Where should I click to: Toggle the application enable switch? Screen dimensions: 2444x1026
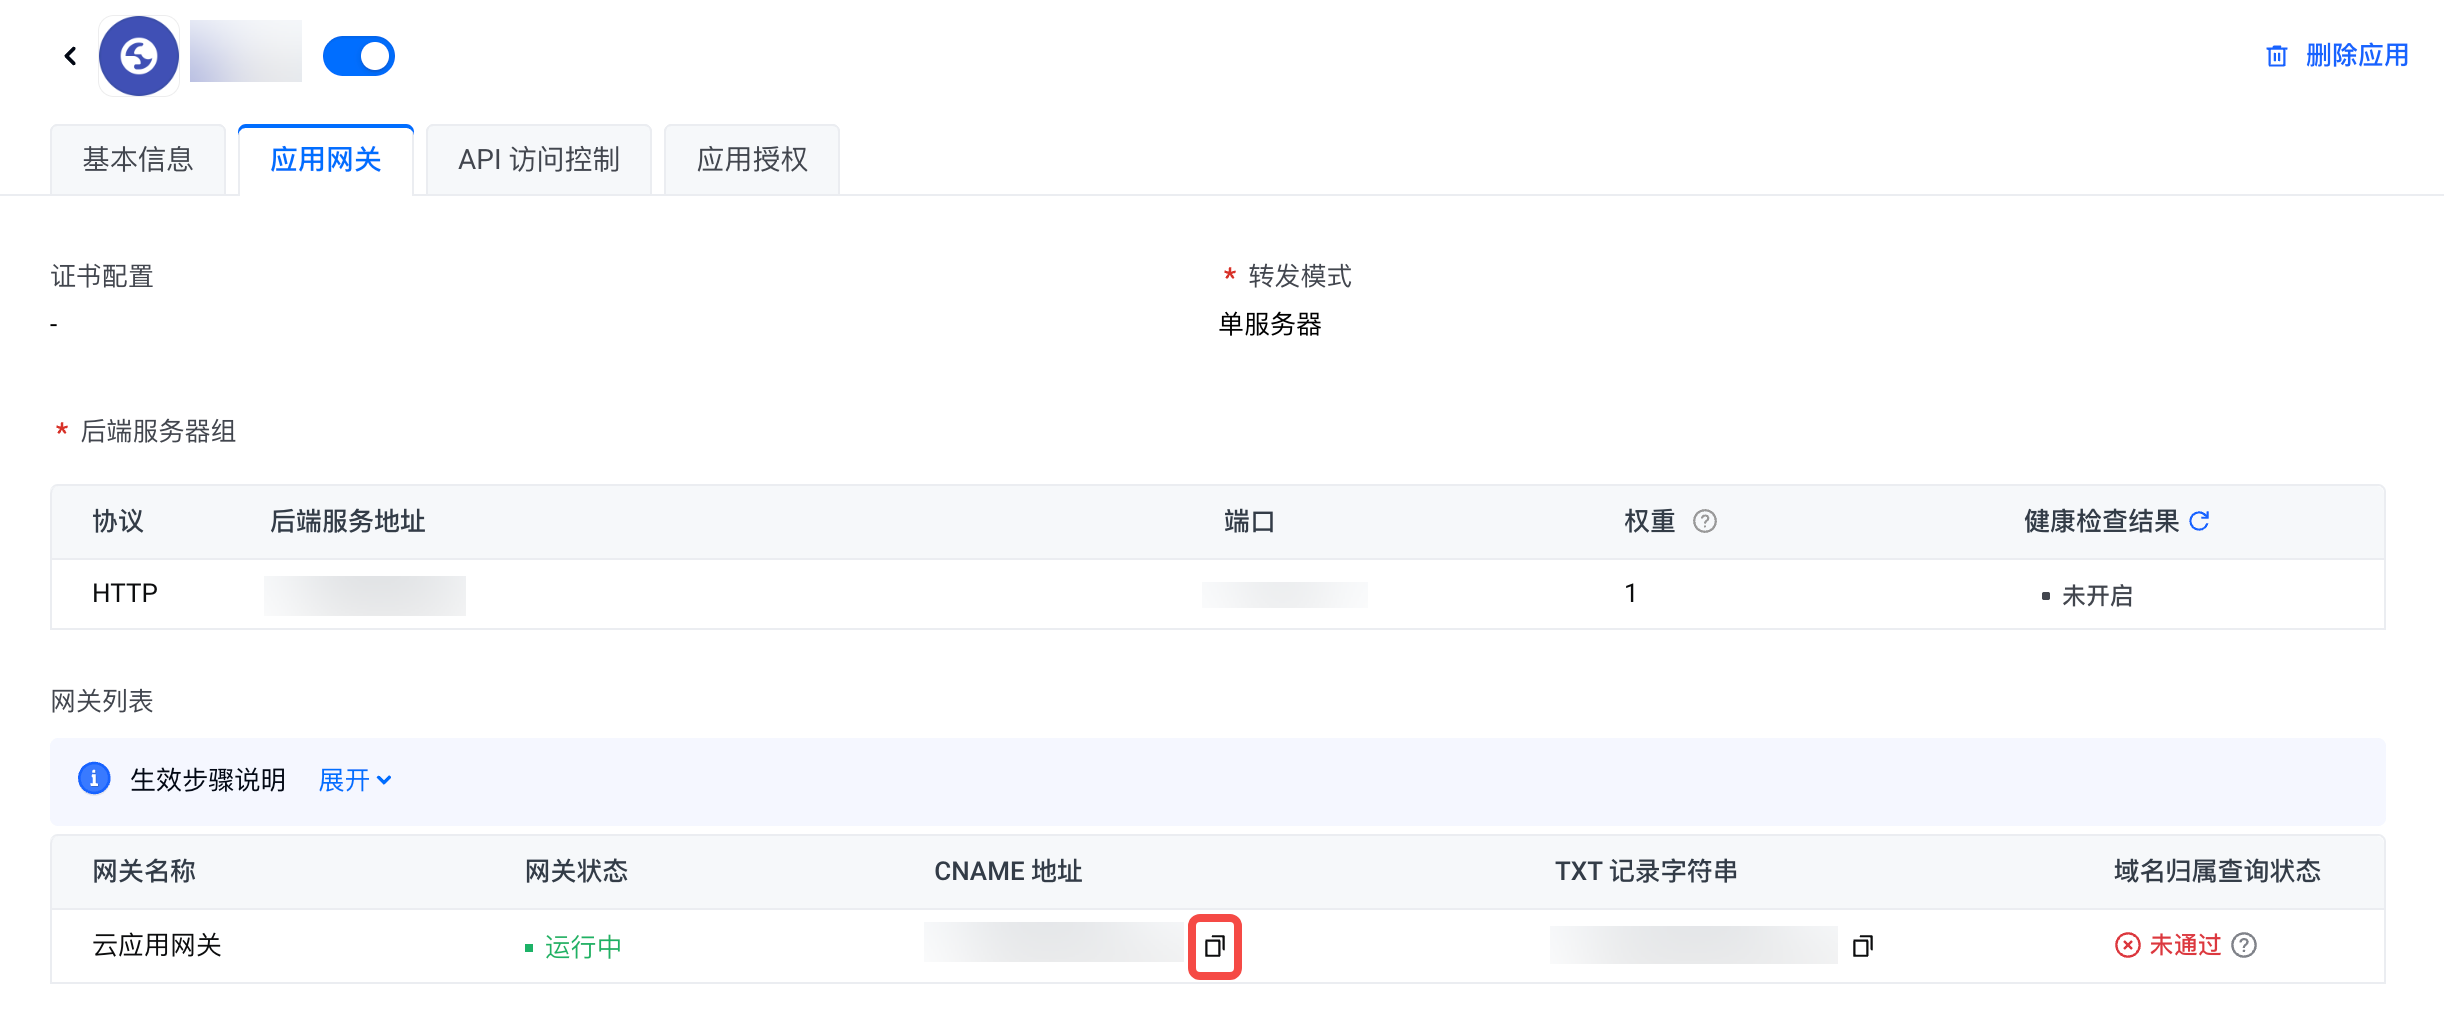[x=359, y=56]
